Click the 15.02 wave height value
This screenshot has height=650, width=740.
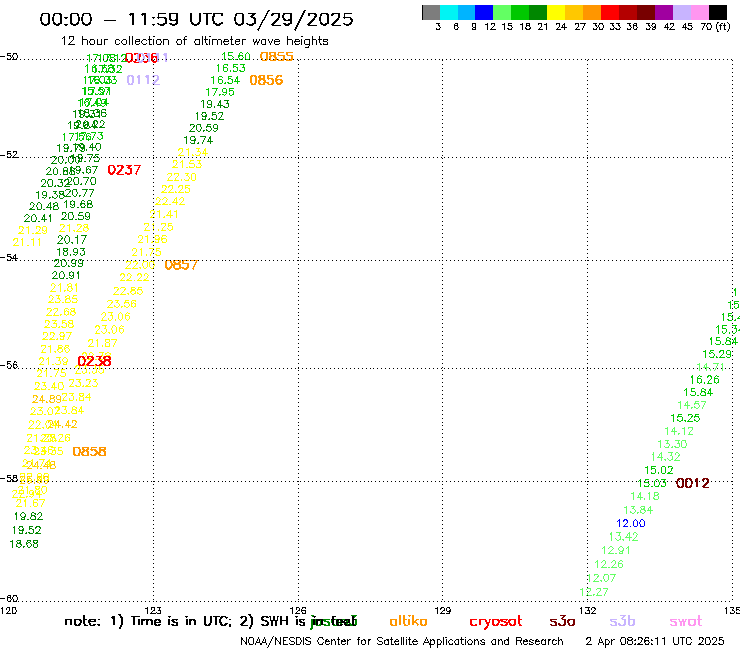point(659,470)
